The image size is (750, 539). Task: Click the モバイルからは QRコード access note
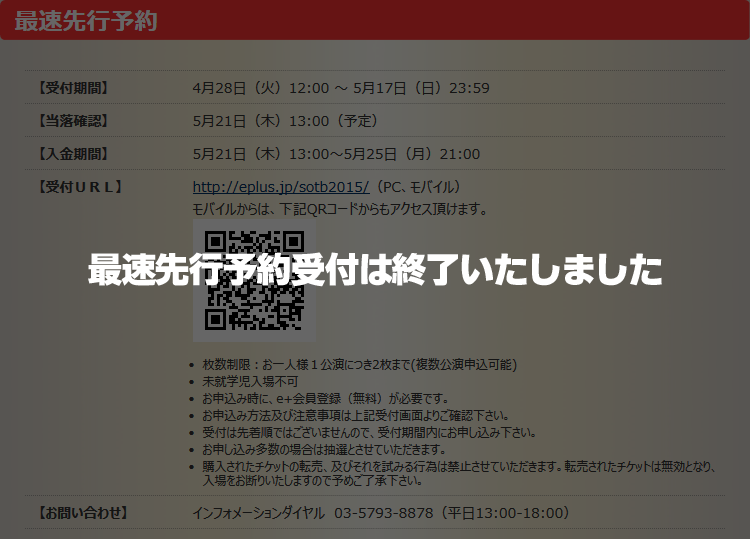point(340,209)
